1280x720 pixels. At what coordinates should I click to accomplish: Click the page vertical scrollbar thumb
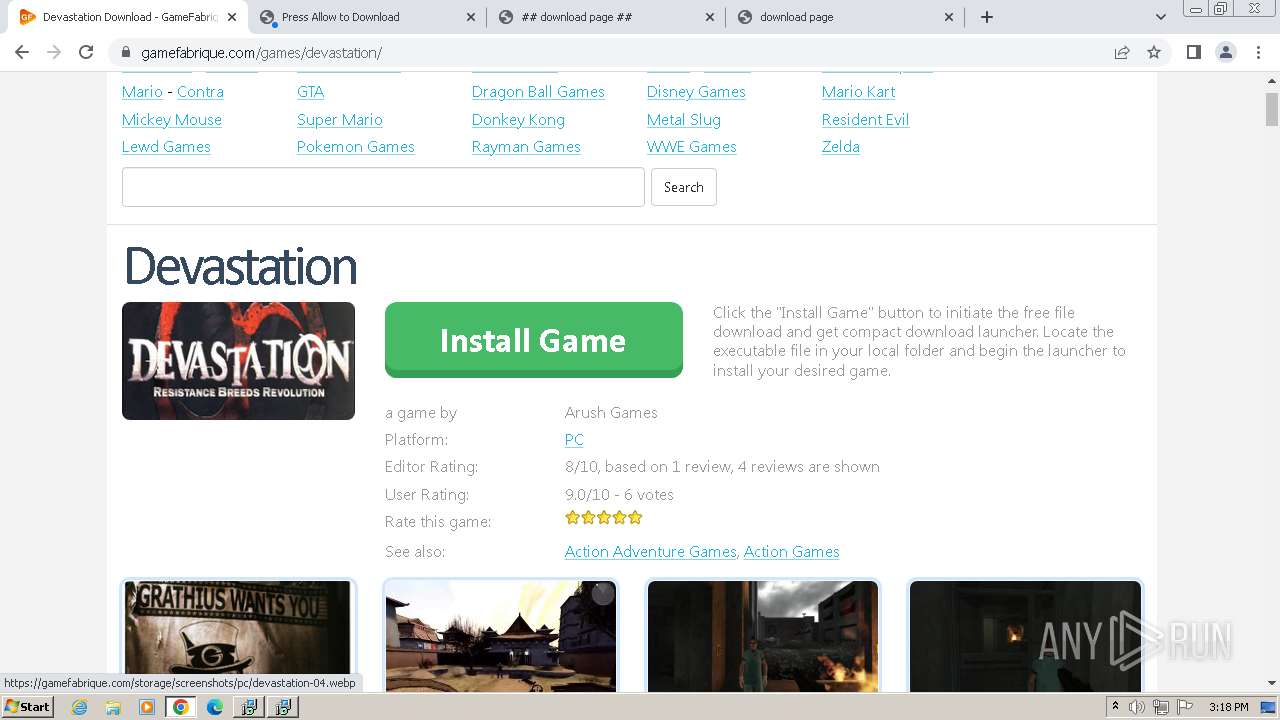pos(1272,109)
